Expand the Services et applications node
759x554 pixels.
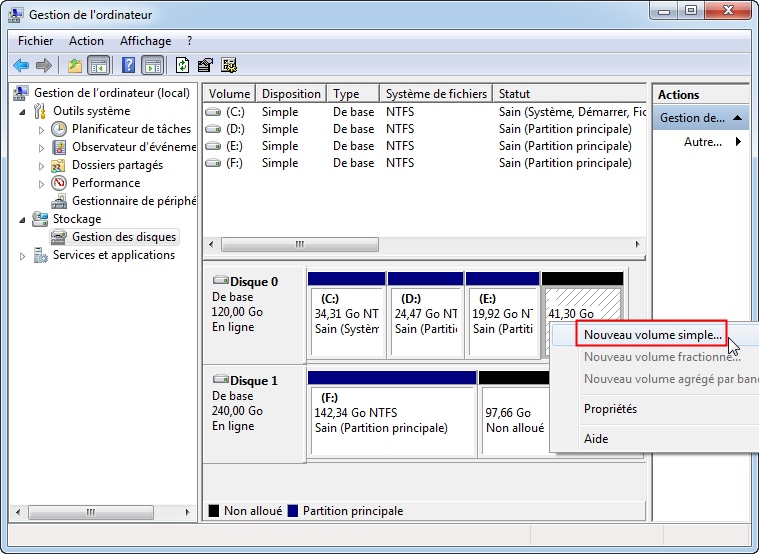(x=22, y=256)
